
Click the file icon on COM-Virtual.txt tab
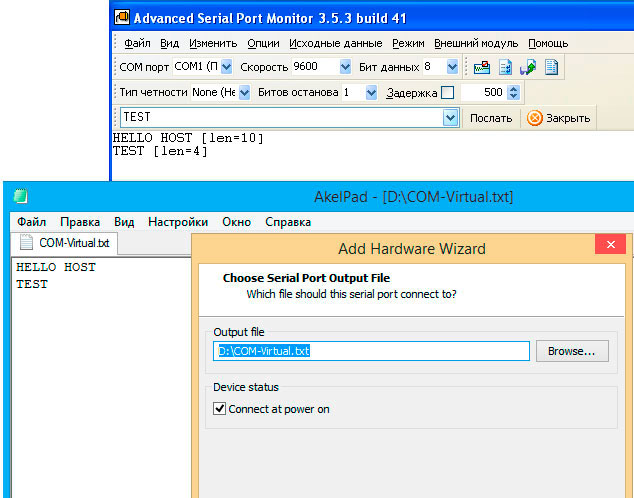(27, 243)
